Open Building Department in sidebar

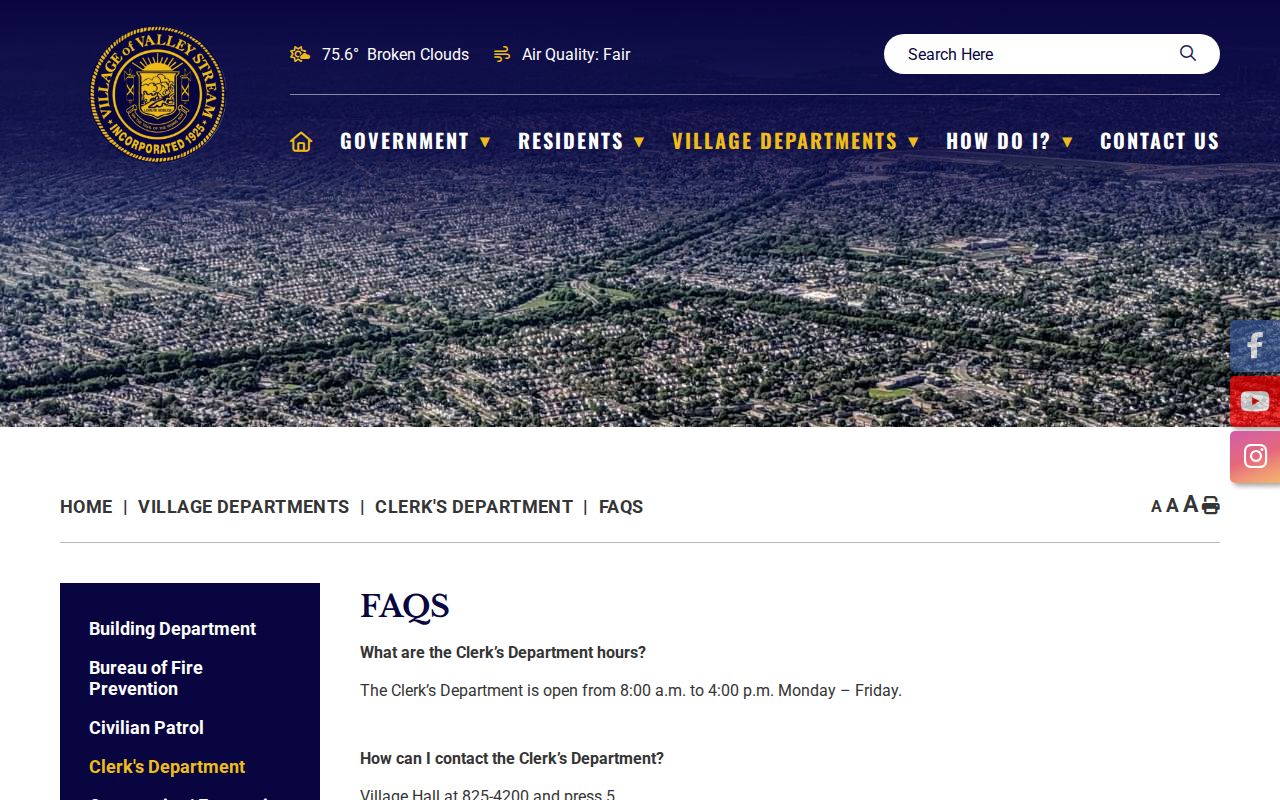pyautogui.click(x=172, y=629)
